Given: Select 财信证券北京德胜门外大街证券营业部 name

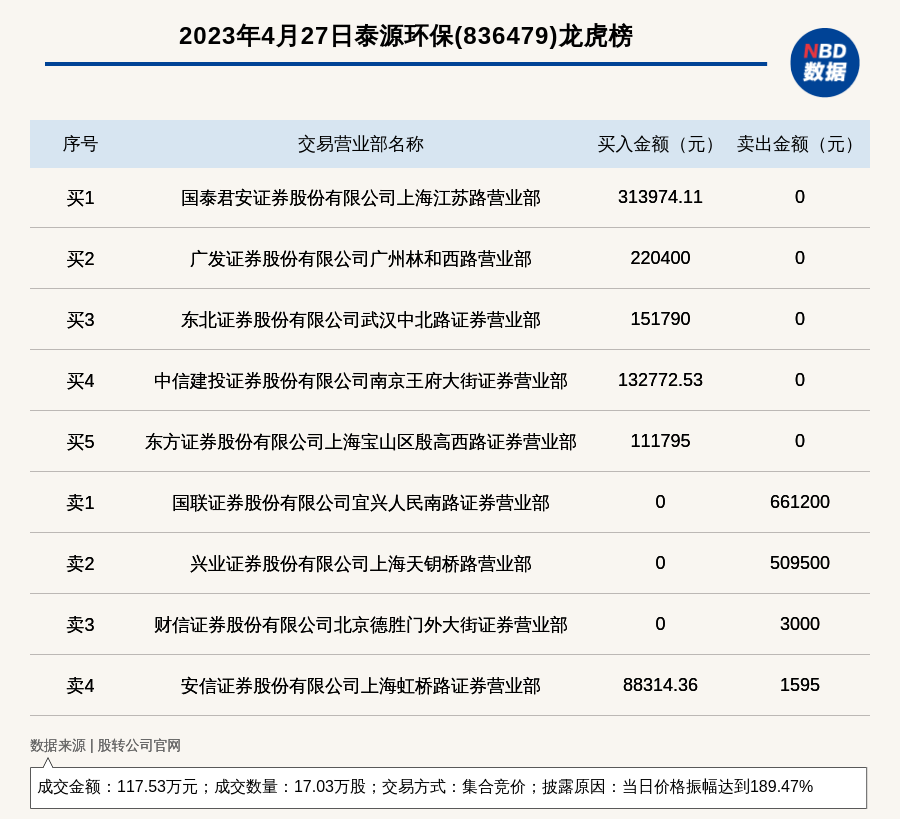Looking at the screenshot, I should click(x=360, y=624).
